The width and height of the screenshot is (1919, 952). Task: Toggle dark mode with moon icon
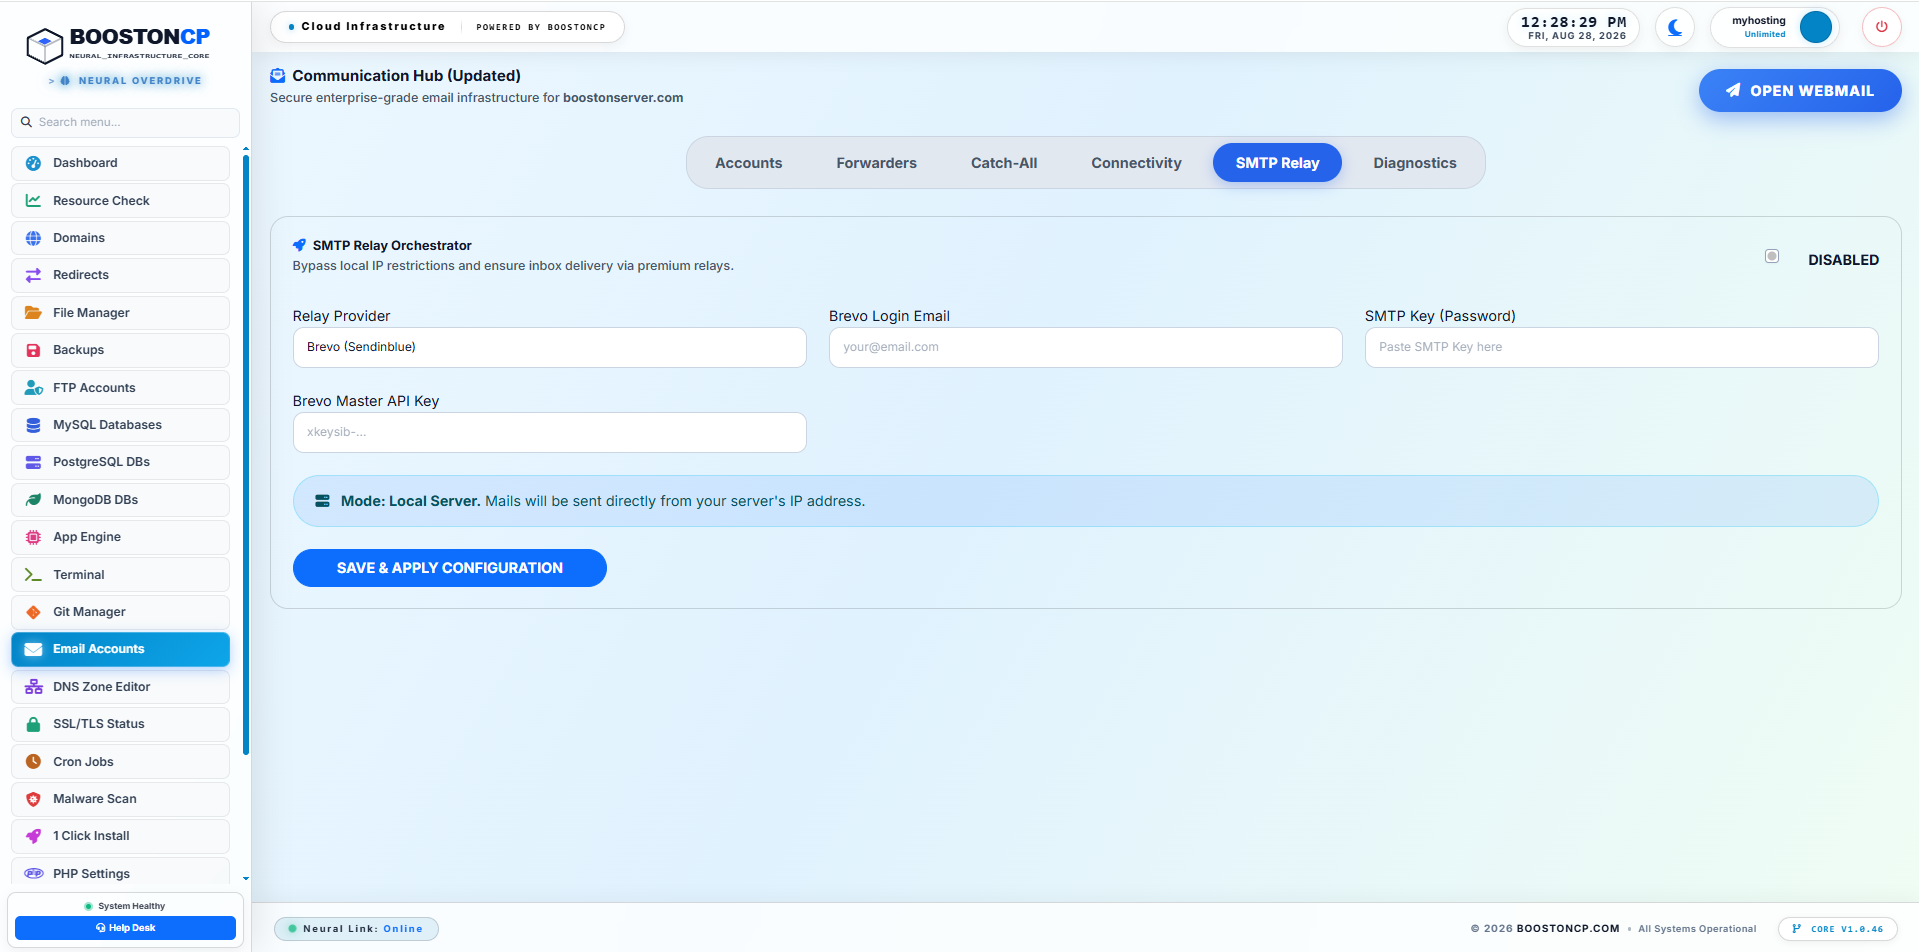[1675, 28]
